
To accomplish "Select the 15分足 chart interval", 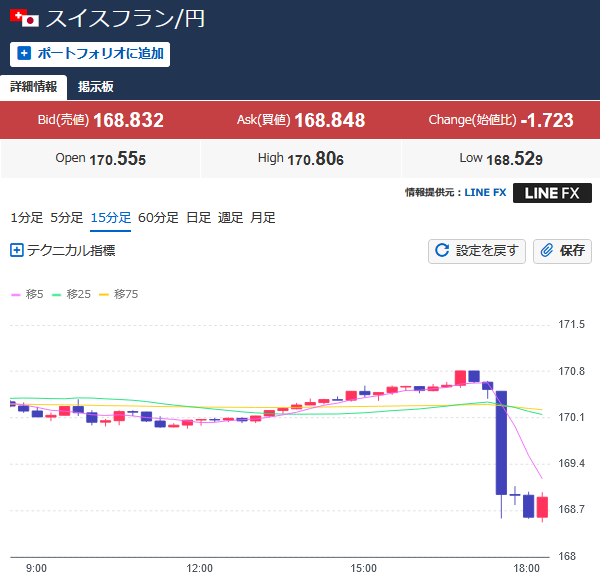I will point(111,218).
